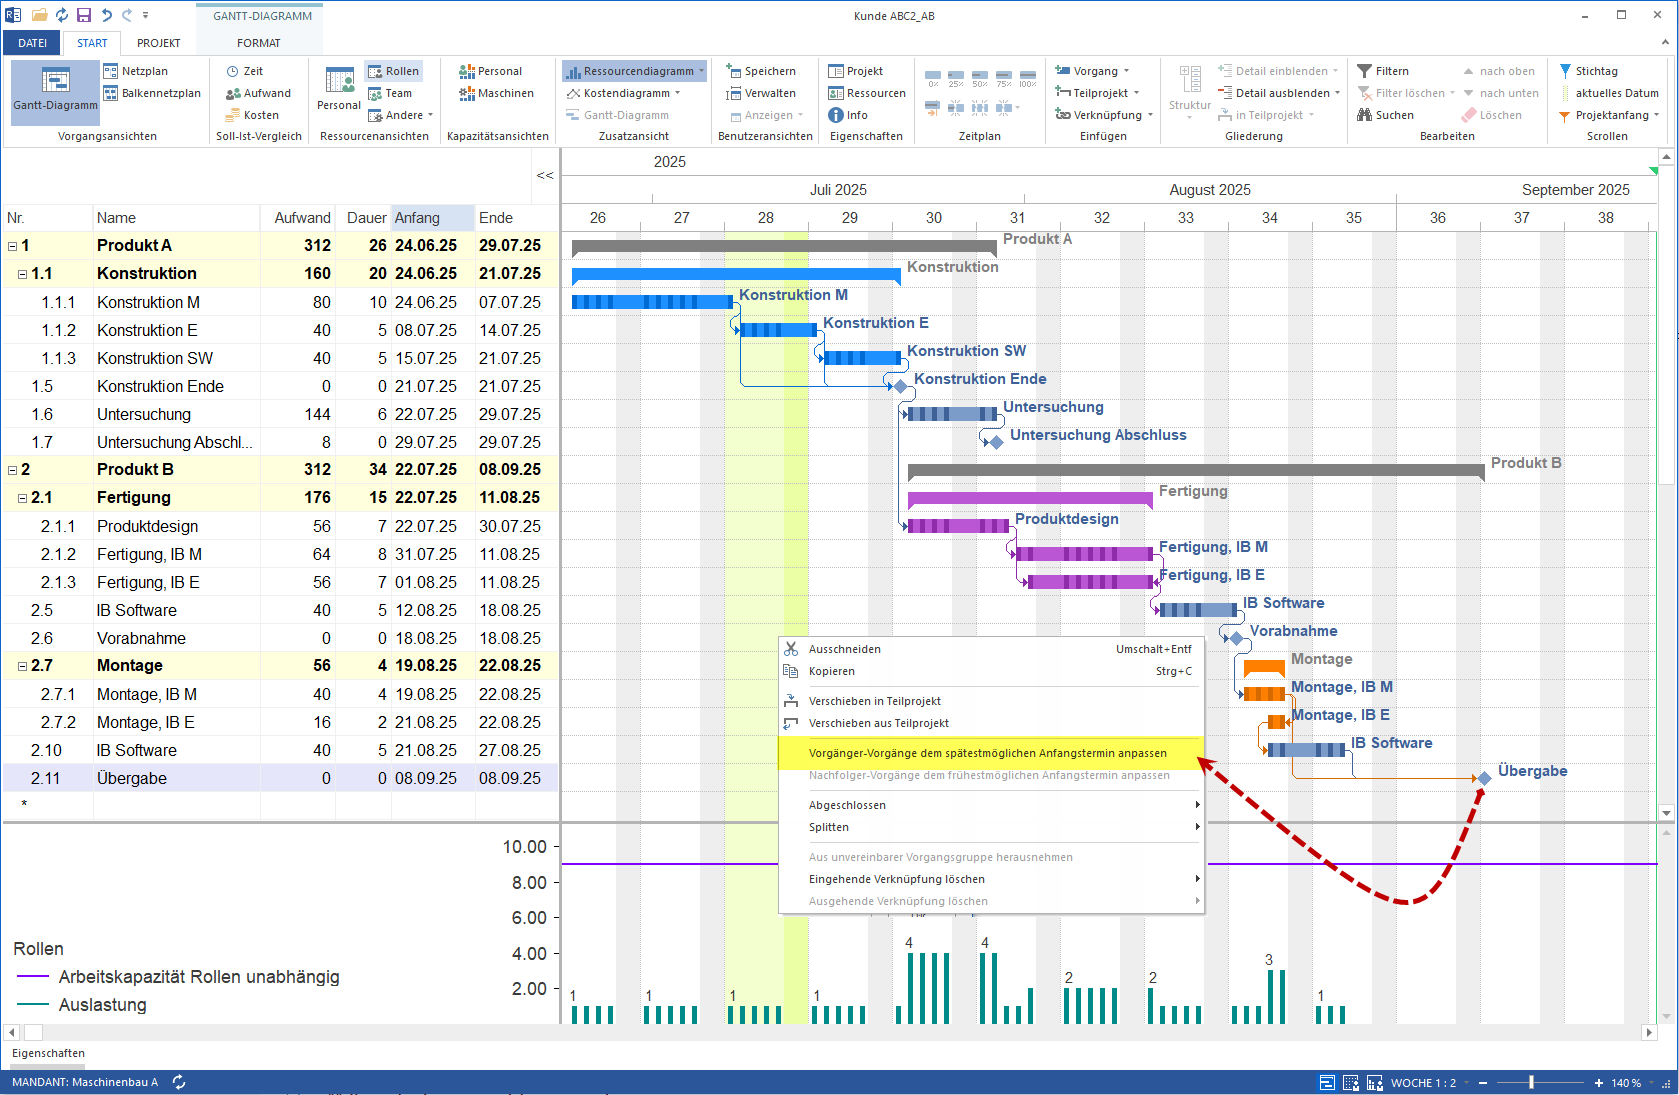The image size is (1679, 1095).
Task: Open Team resource view
Action: pyautogui.click(x=390, y=93)
